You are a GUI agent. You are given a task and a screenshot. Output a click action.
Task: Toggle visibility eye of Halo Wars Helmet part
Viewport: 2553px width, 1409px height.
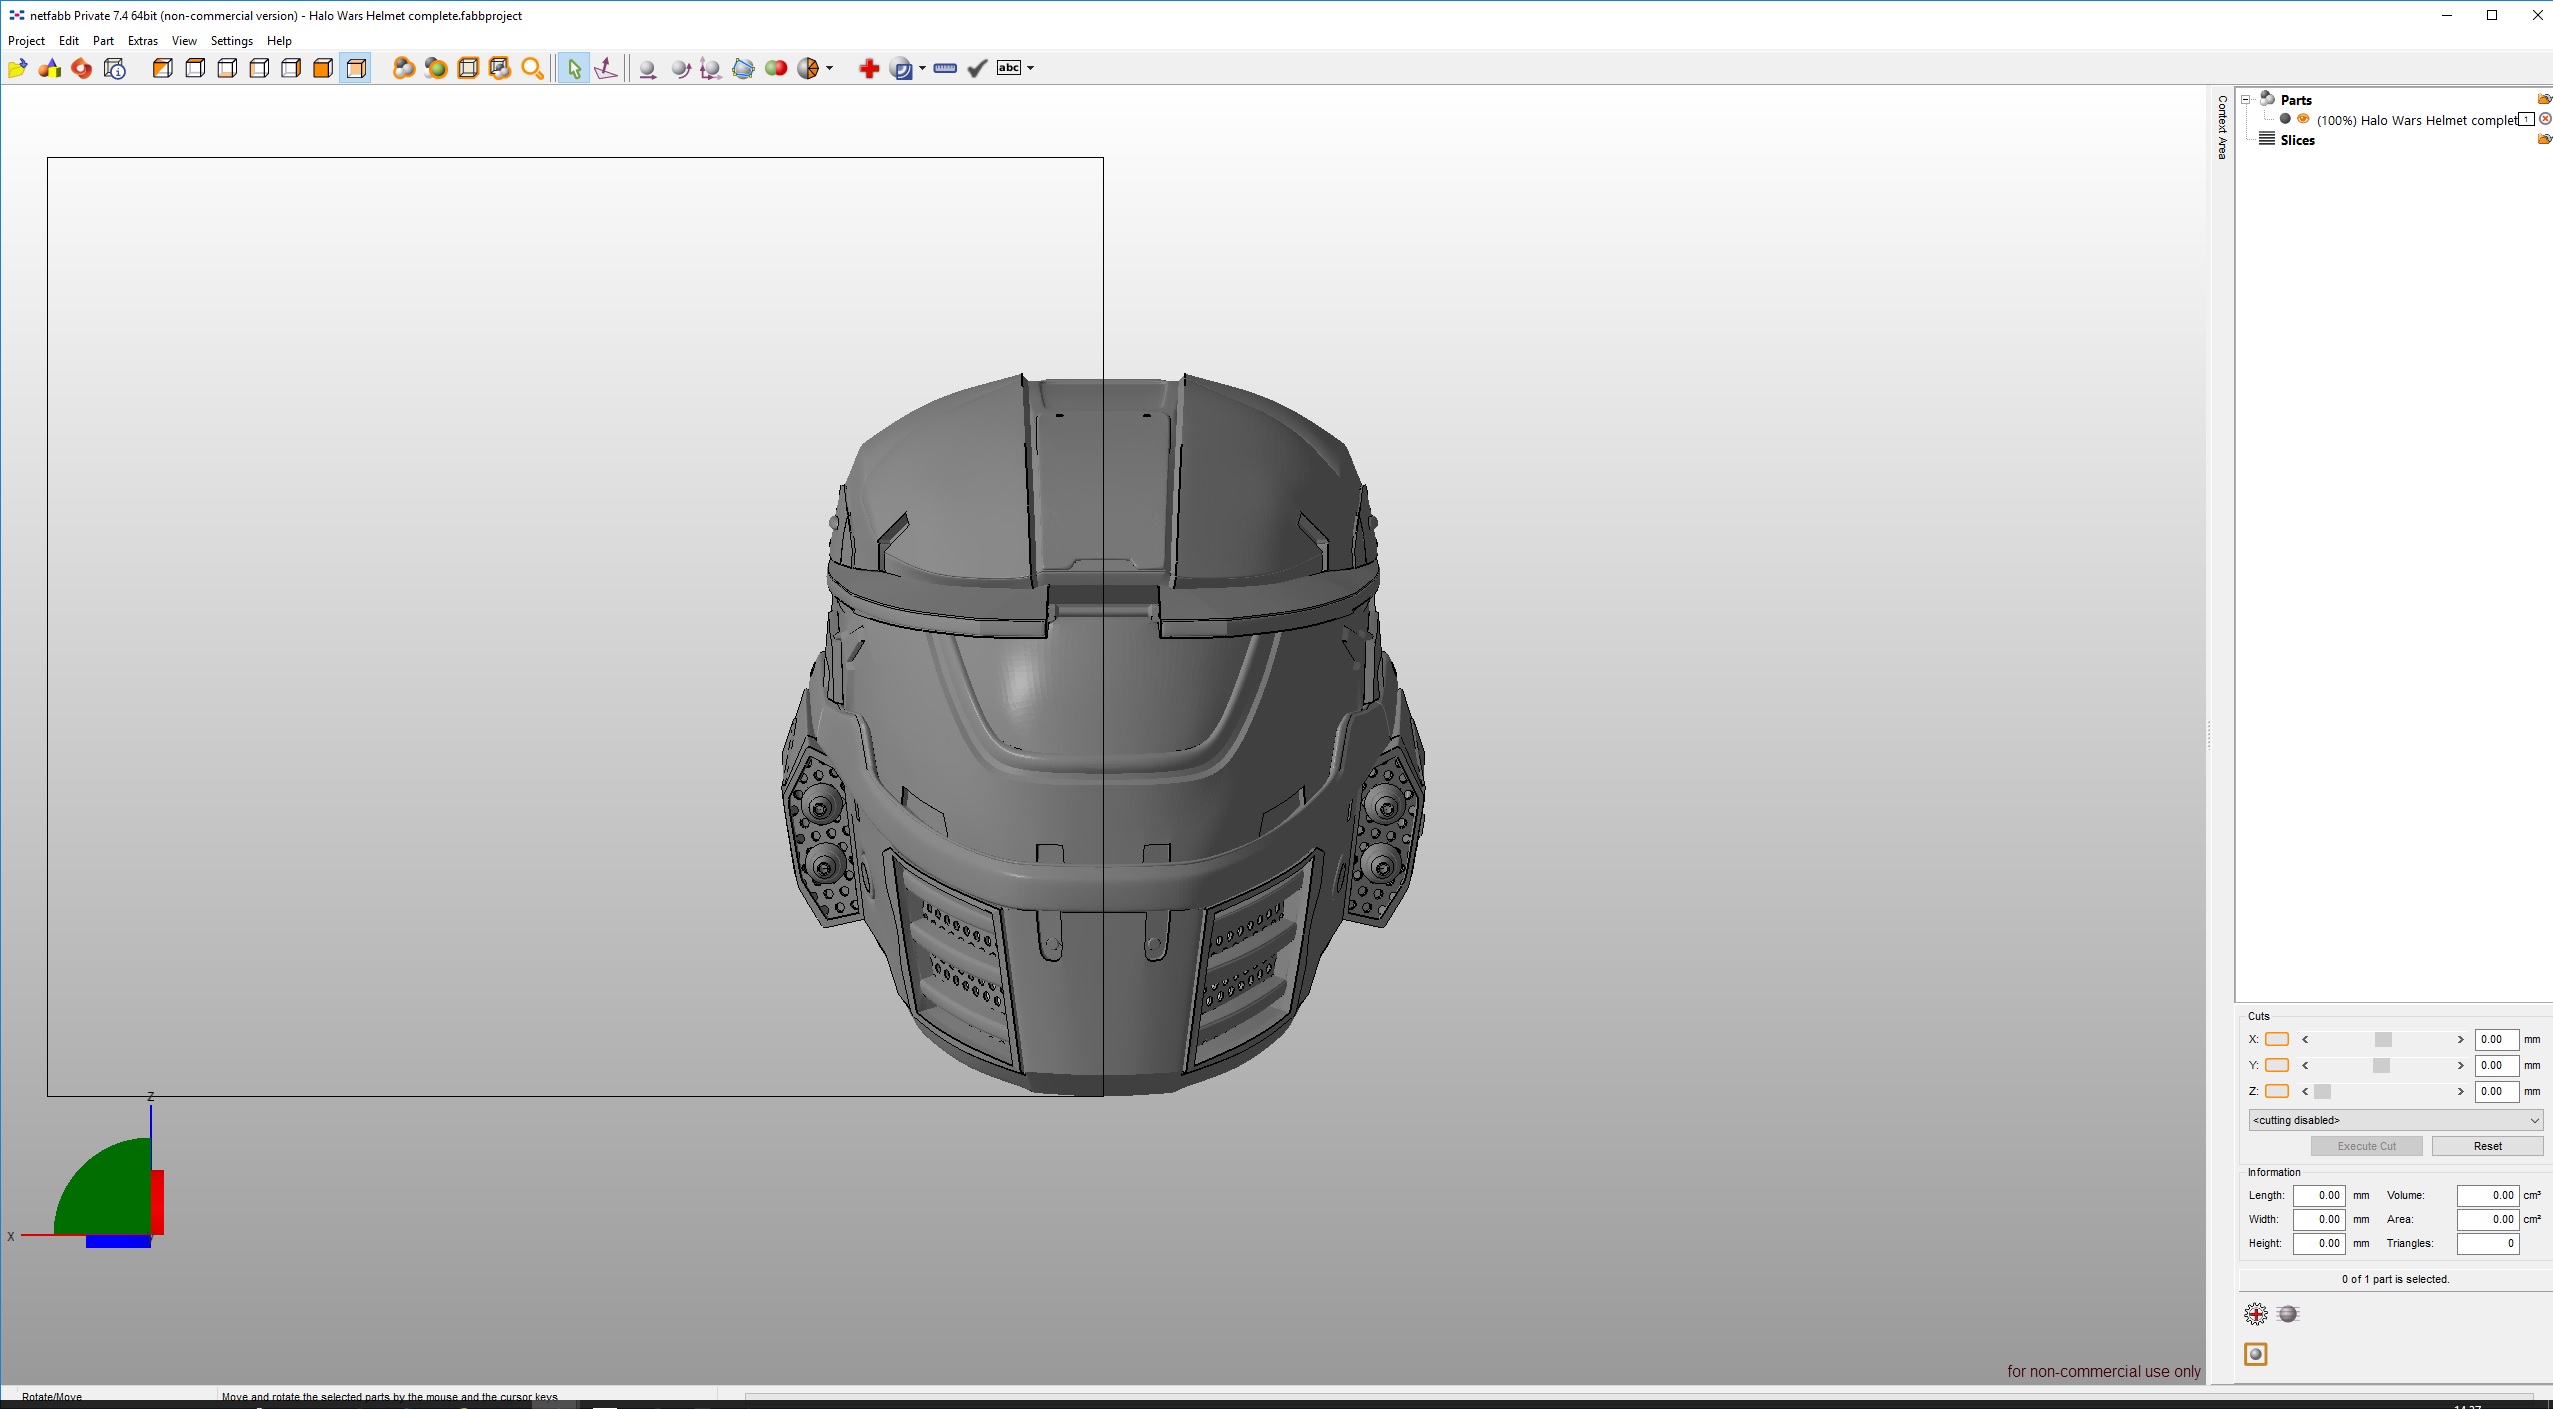pos(2303,119)
